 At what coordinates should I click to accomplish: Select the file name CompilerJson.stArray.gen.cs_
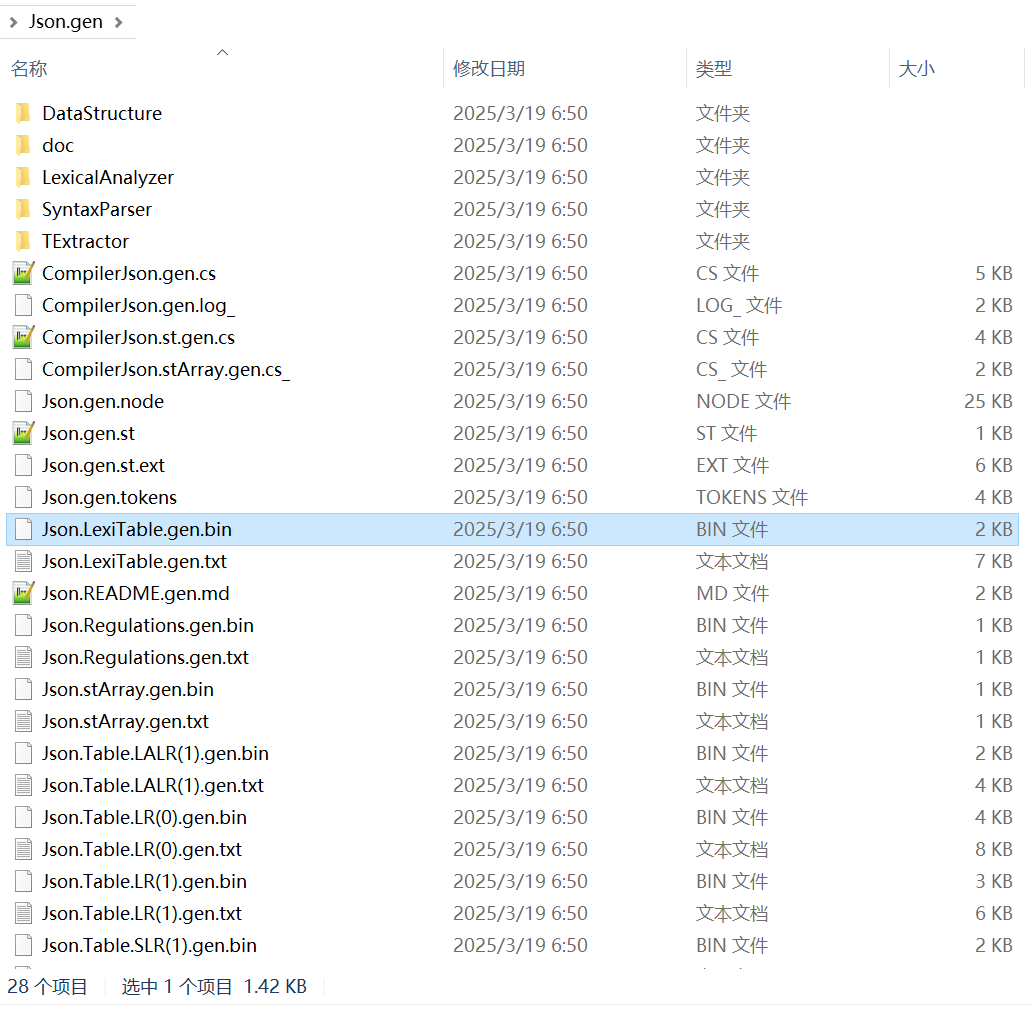[166, 370]
